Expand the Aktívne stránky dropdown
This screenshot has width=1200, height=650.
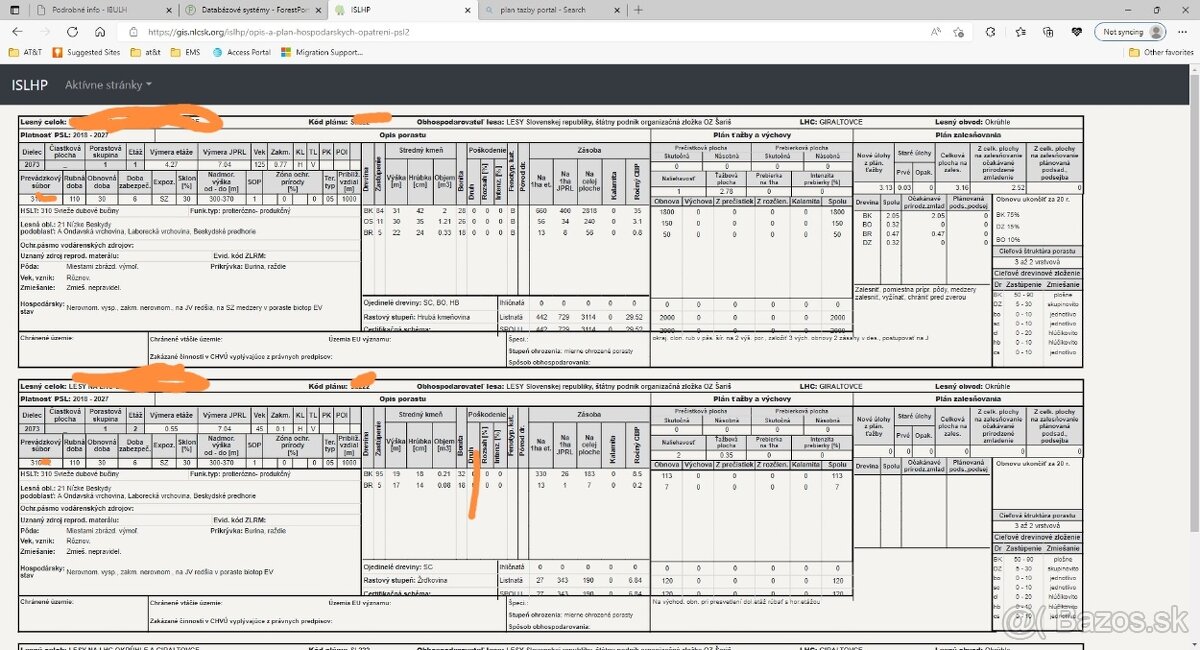[108, 85]
